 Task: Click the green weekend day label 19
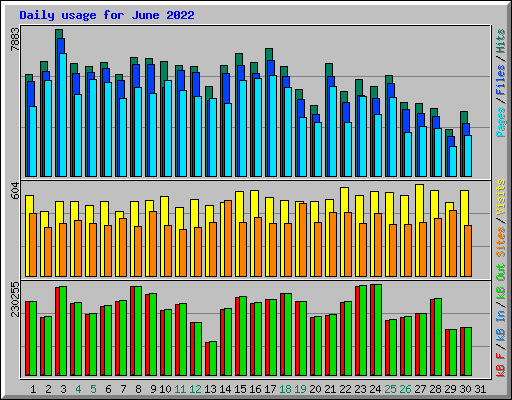pos(300,389)
